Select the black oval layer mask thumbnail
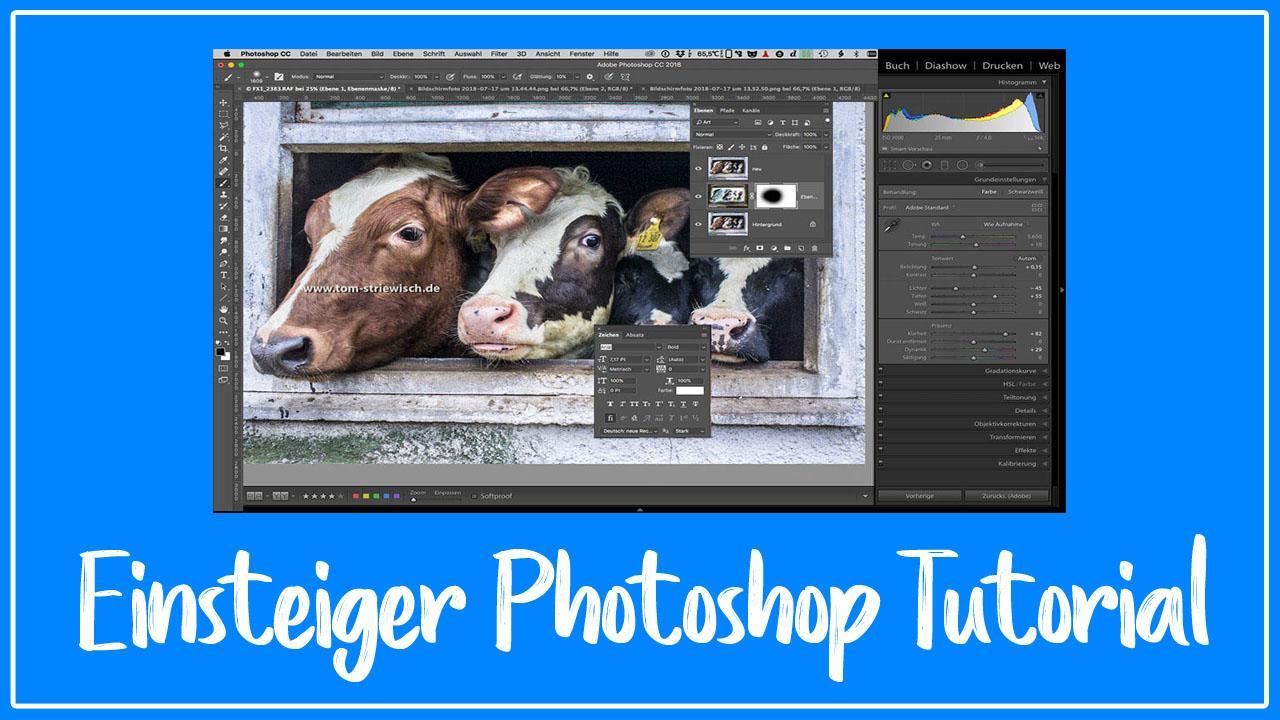This screenshot has height=720, width=1280. (777, 196)
